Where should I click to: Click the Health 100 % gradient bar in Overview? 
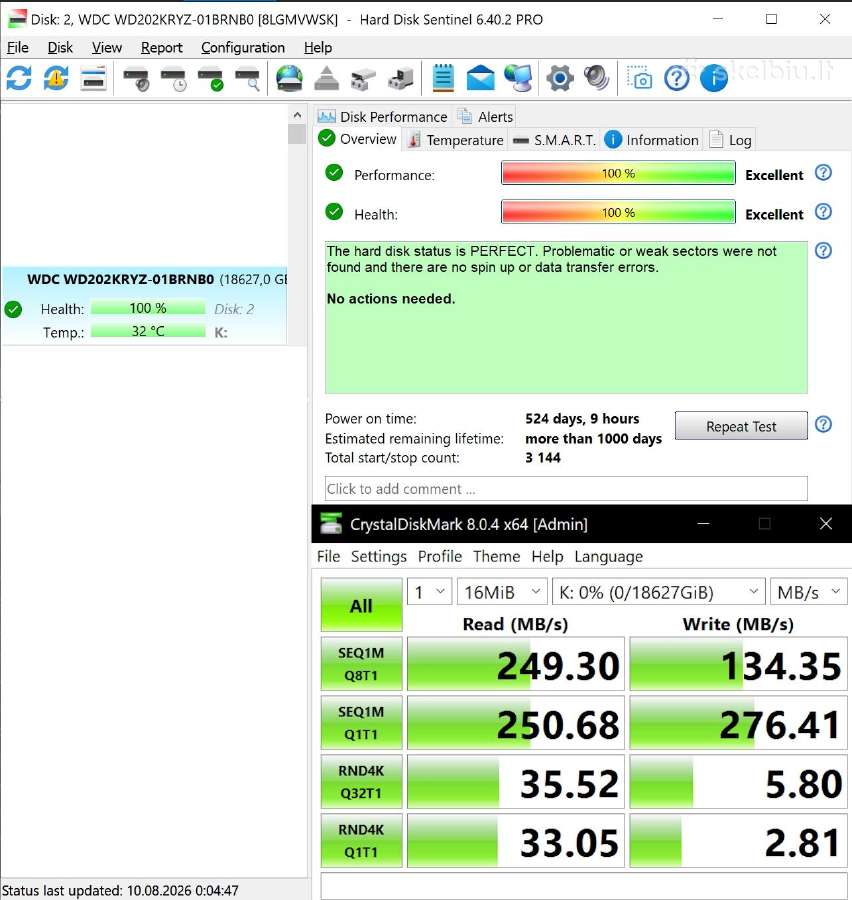point(618,212)
